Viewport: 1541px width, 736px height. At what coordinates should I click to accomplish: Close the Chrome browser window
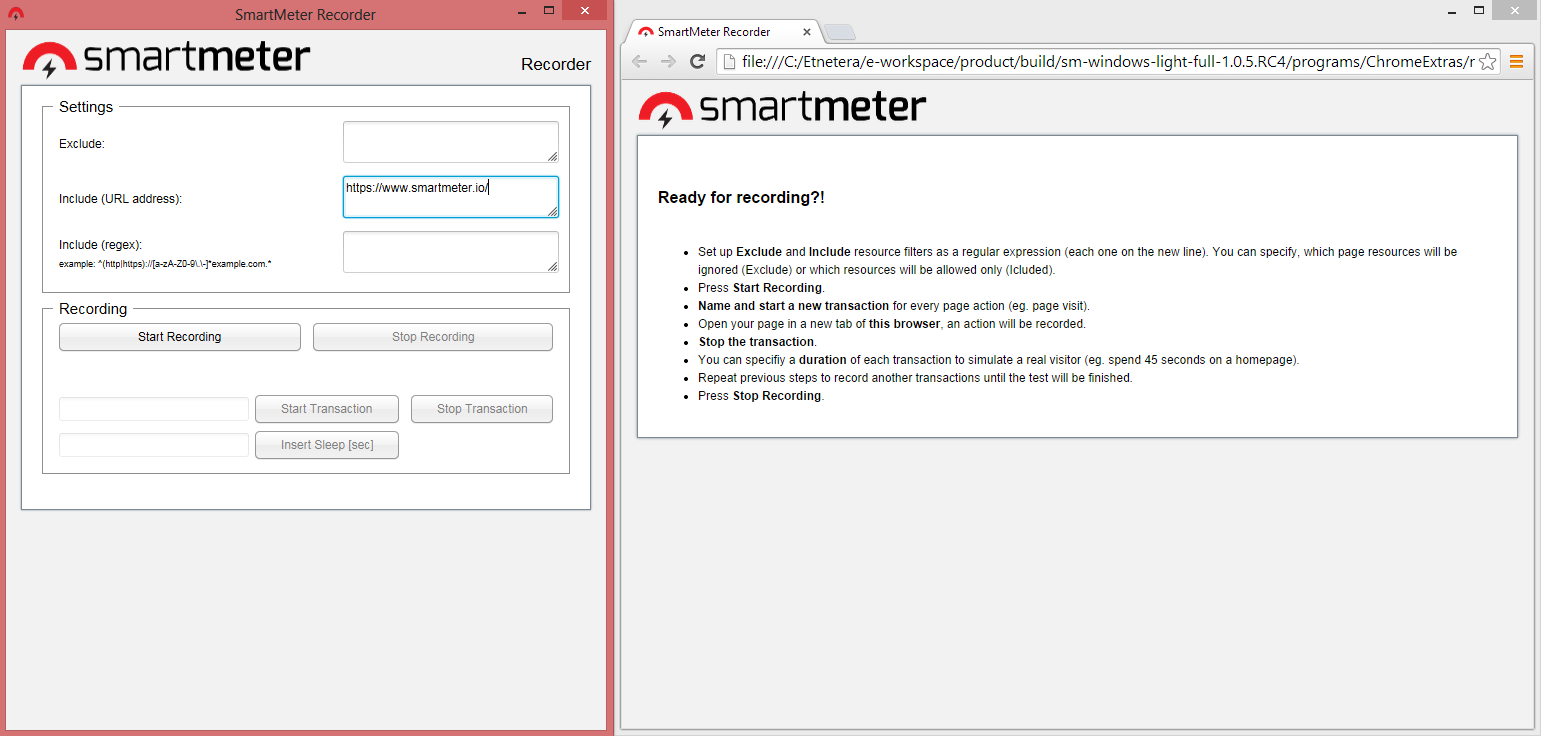pyautogui.click(x=1515, y=10)
